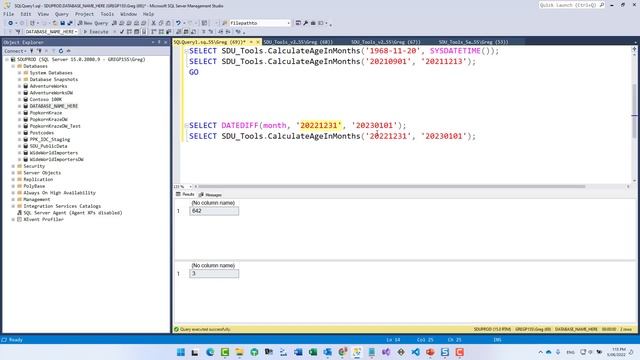Click the New Query button
The width and height of the screenshot is (640, 360).
pos(93,23)
